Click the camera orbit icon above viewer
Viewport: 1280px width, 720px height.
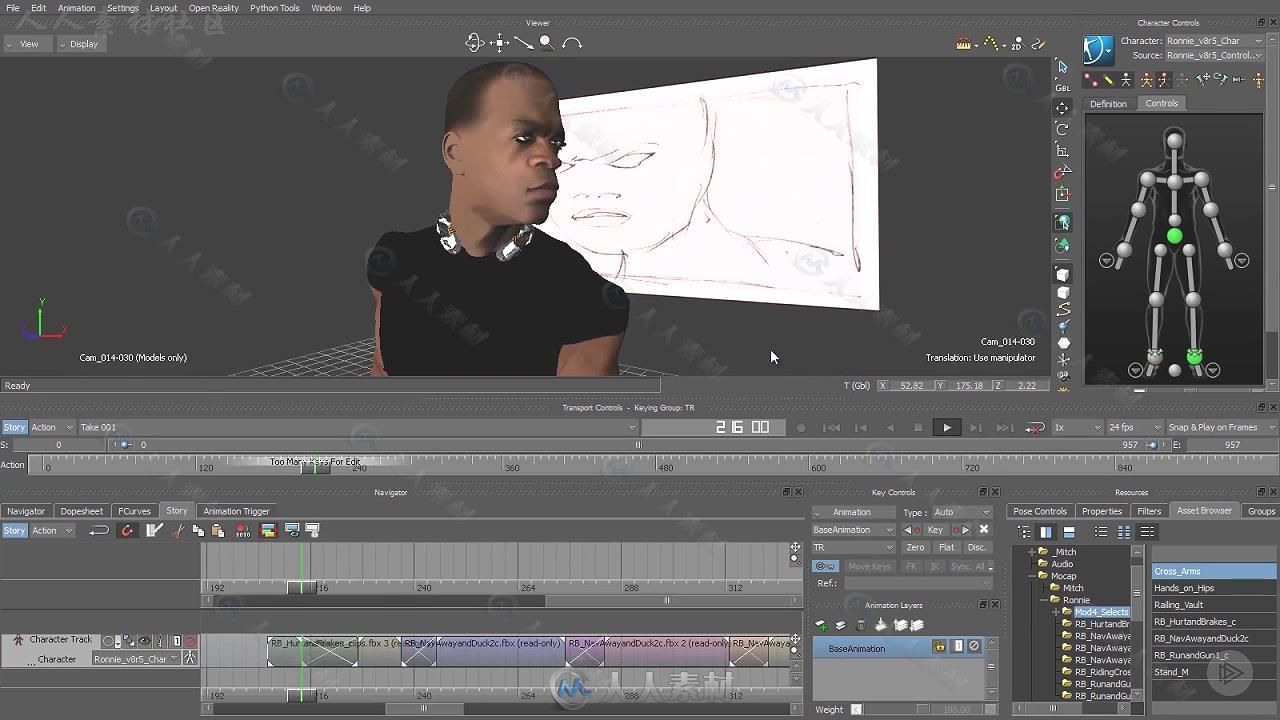click(475, 43)
